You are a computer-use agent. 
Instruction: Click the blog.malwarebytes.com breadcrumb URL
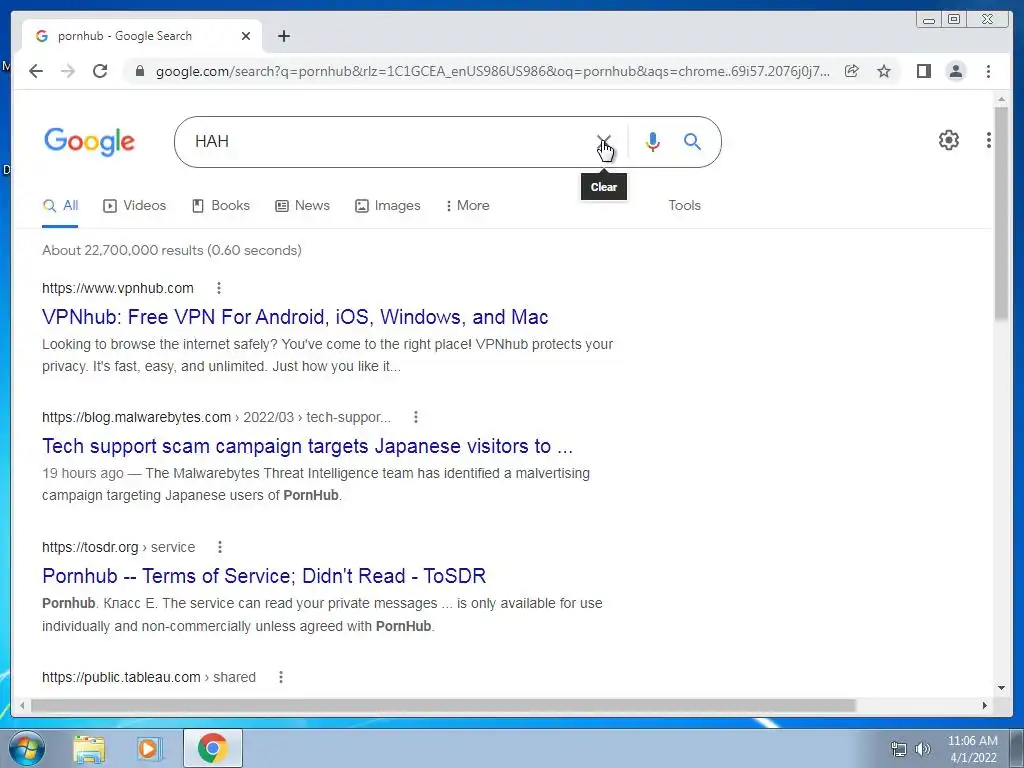[x=216, y=417]
